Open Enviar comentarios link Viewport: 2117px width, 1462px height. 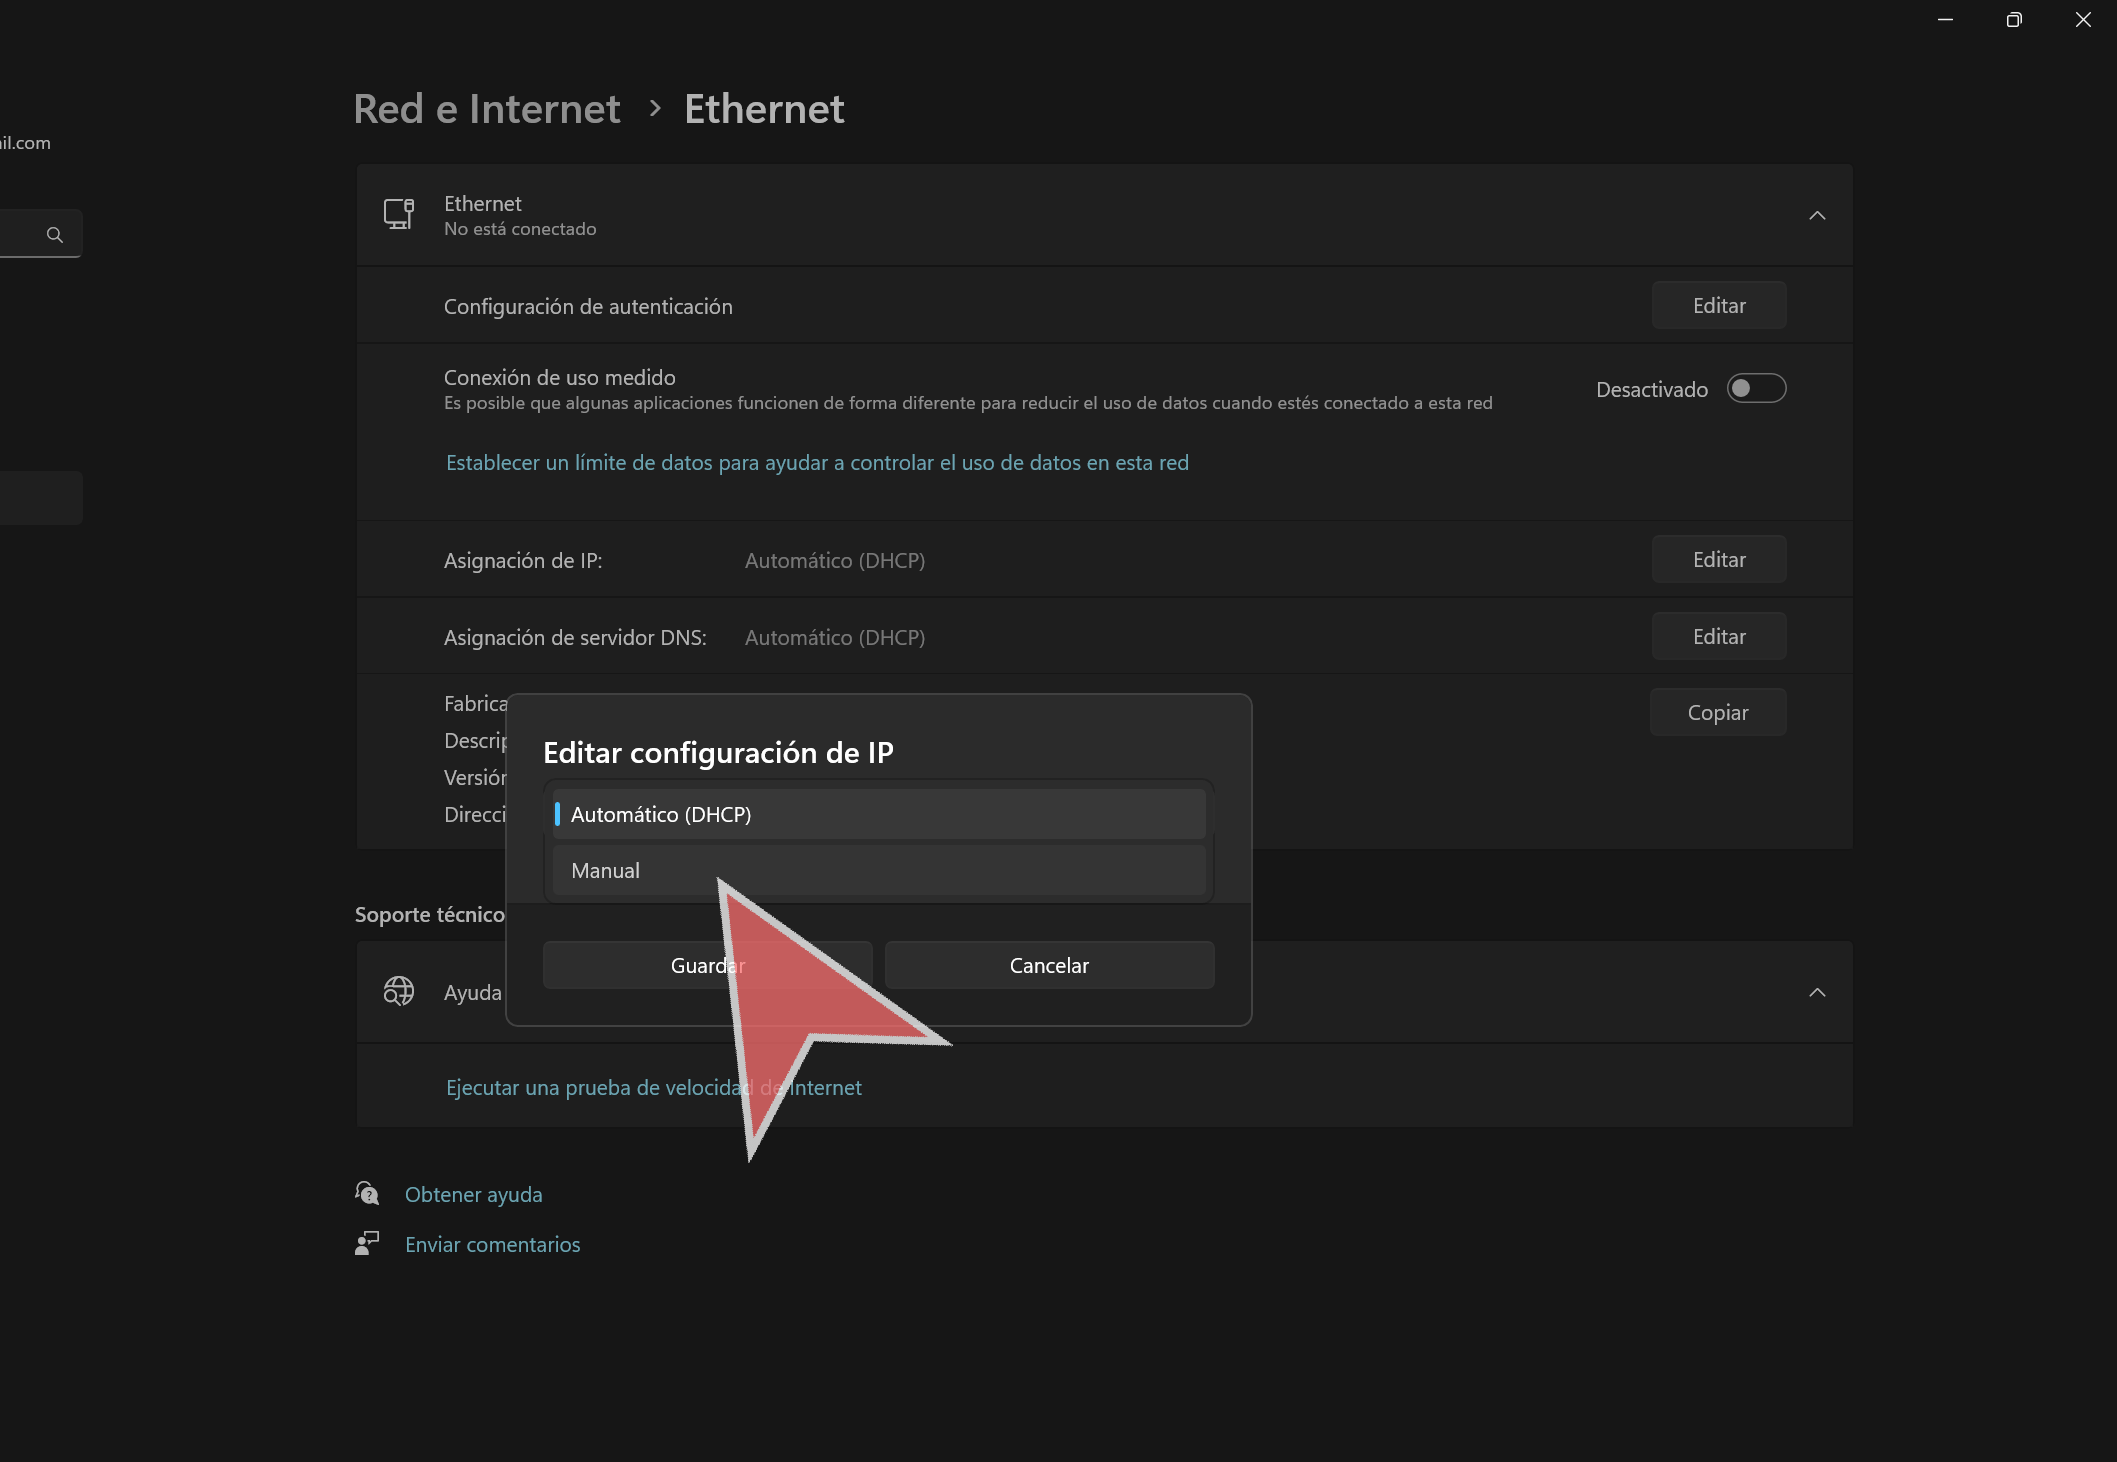(492, 1244)
